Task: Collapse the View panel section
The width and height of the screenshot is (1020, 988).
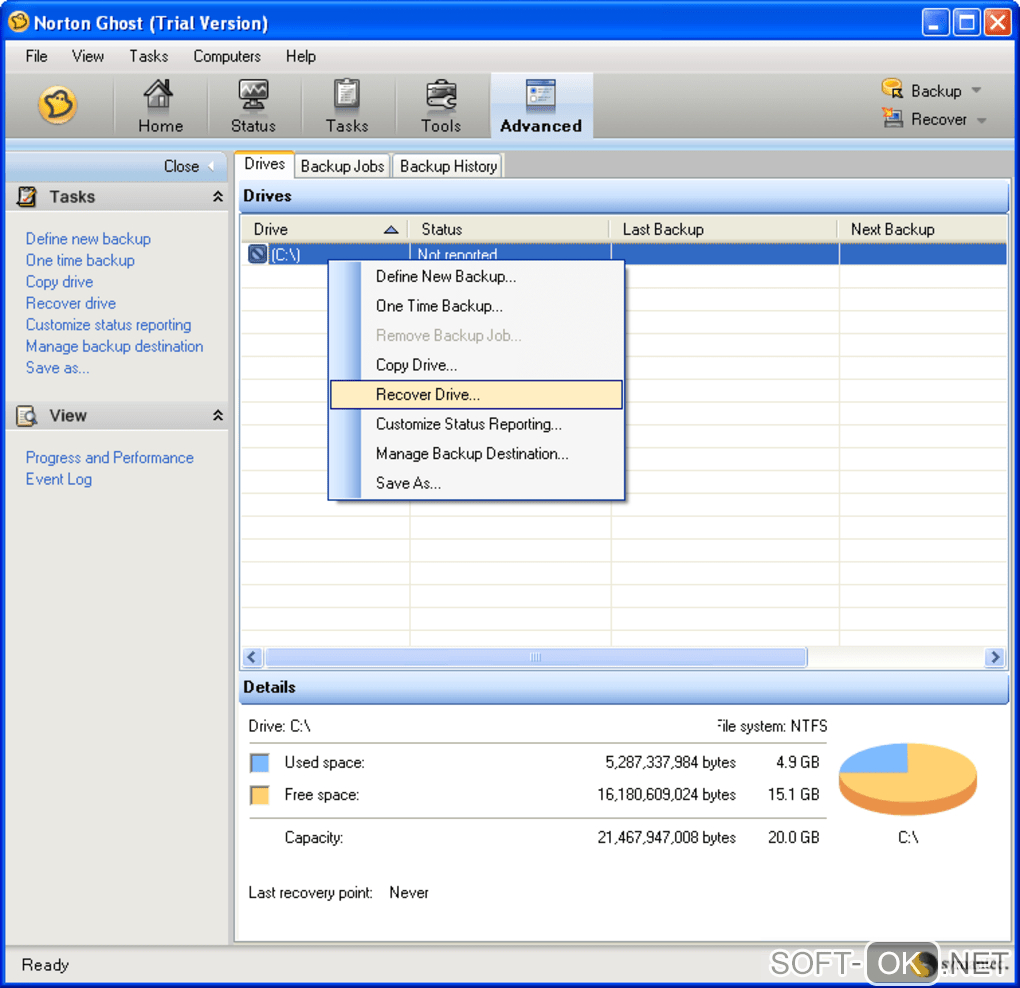Action: coord(218,416)
